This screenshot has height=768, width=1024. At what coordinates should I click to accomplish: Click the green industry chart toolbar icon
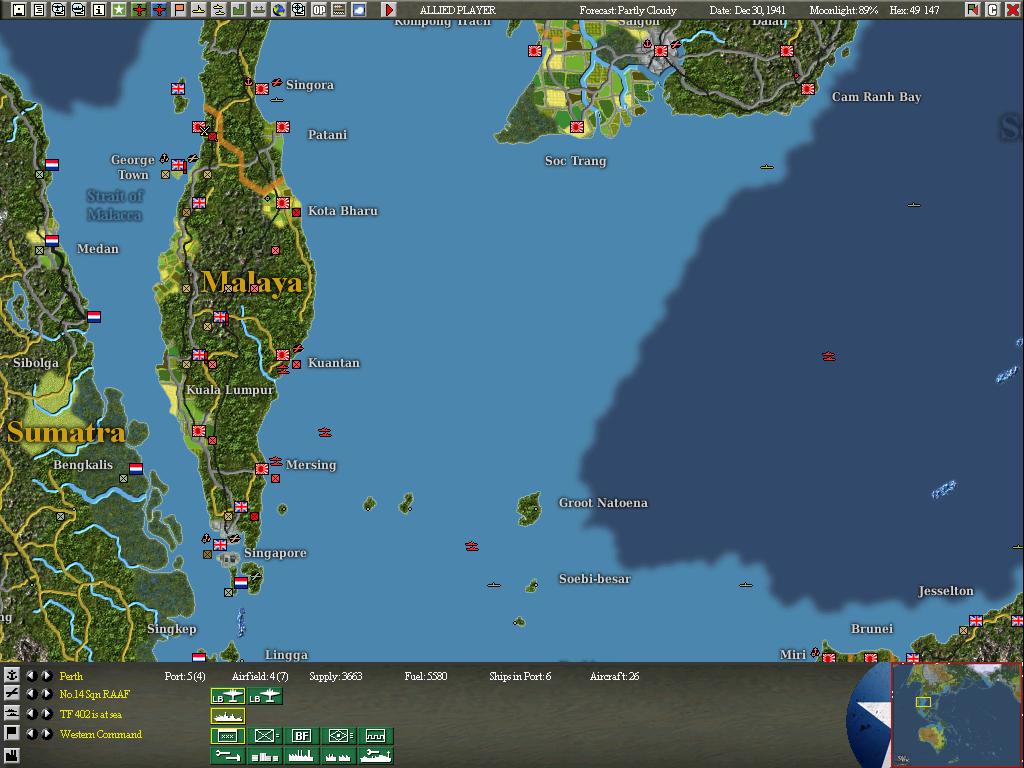[239, 10]
